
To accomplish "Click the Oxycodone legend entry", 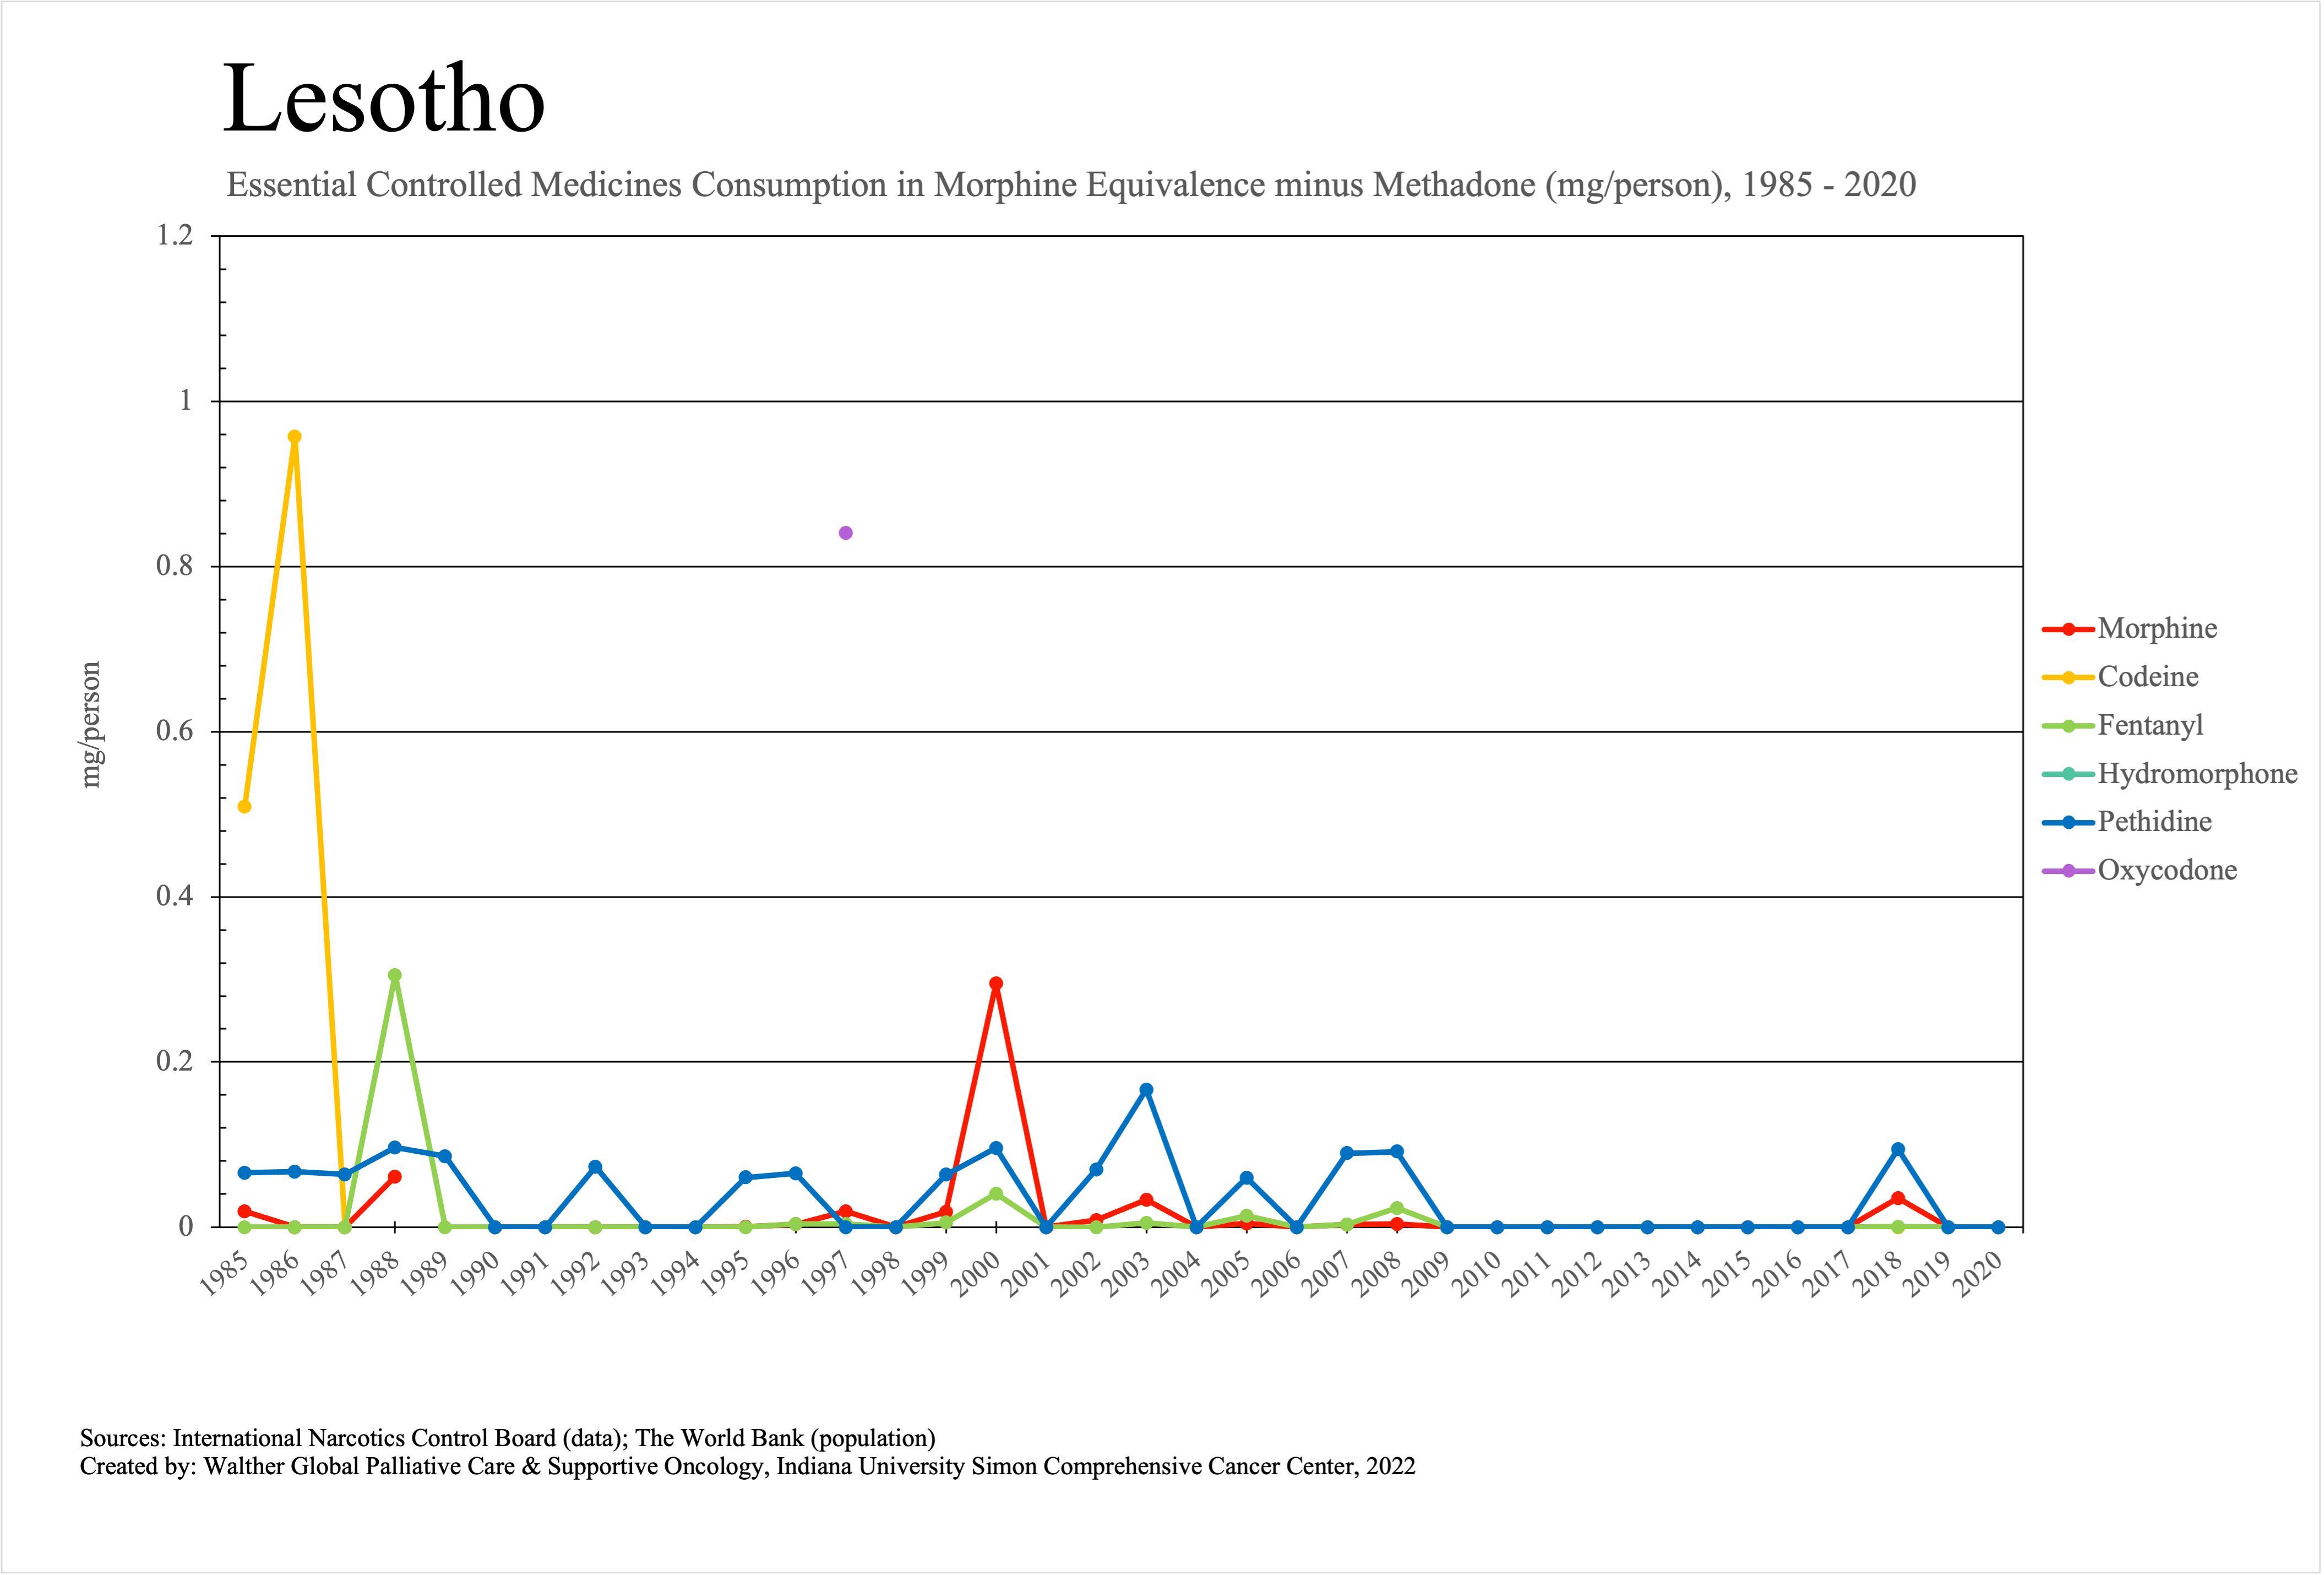I will [x=2166, y=870].
